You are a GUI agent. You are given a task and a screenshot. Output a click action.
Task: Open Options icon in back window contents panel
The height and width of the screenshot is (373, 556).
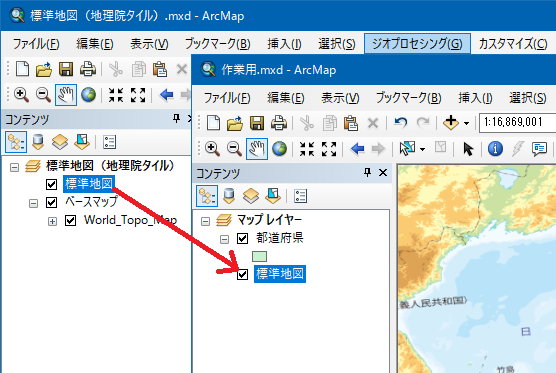click(x=109, y=142)
